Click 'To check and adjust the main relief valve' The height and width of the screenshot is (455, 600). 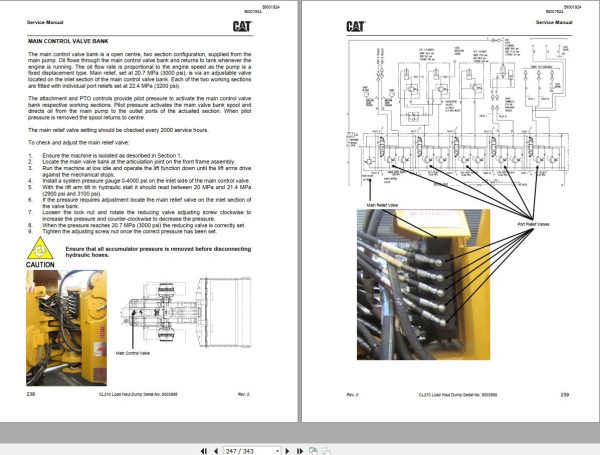click(78, 142)
